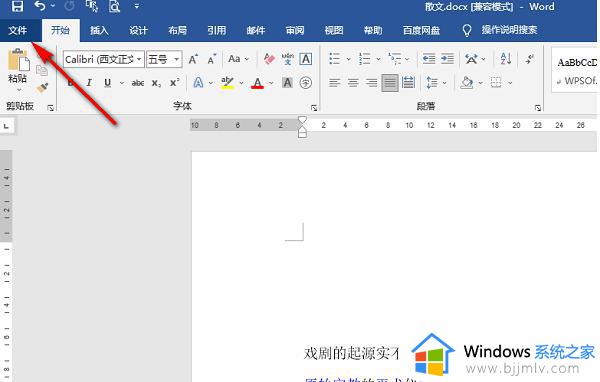Open the undo history dropdown arrow
This screenshot has height=382, width=600.
point(53,6)
